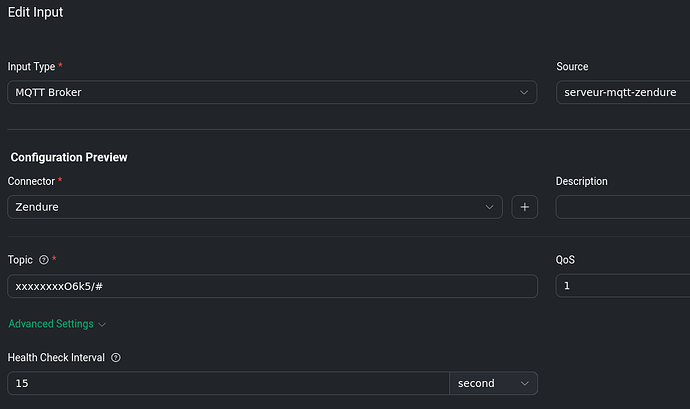Click the Health Check Interval value 15
The height and width of the screenshot is (409, 690).
[228, 383]
